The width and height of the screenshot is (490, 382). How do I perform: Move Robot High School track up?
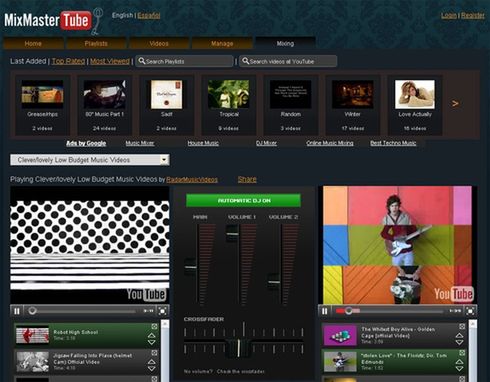[151, 335]
